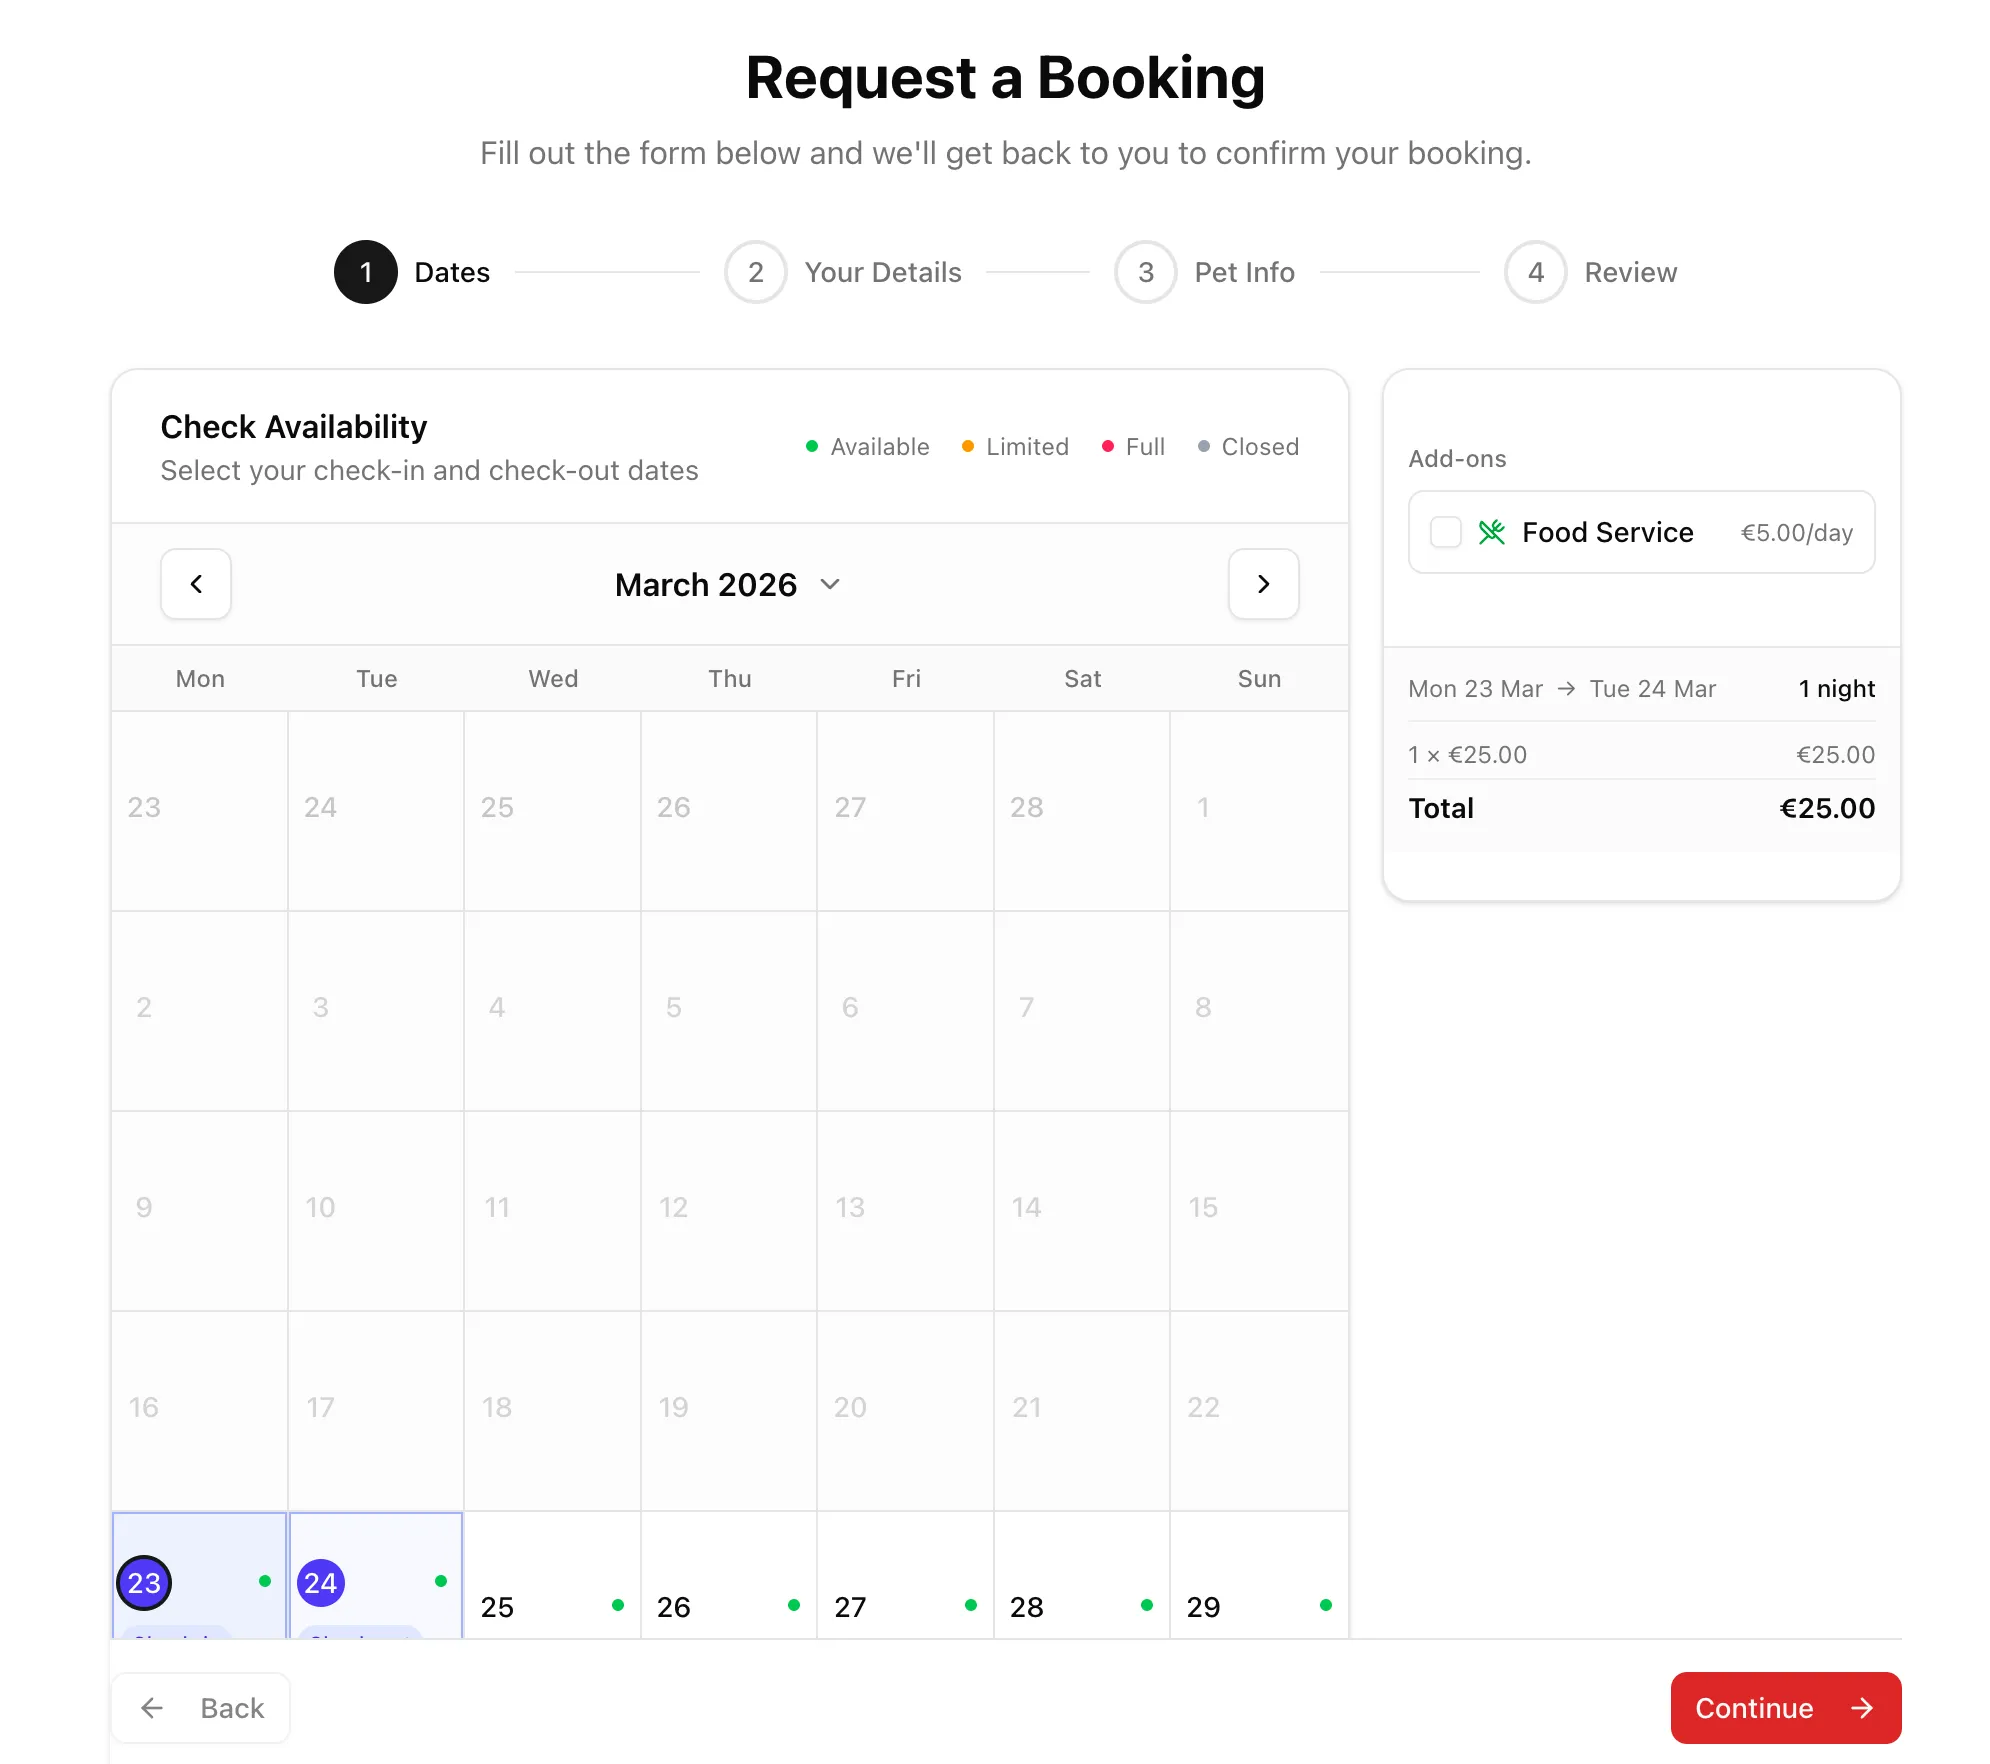The height and width of the screenshot is (1764, 1990).
Task: Select the Review step circle
Action: click(1535, 272)
